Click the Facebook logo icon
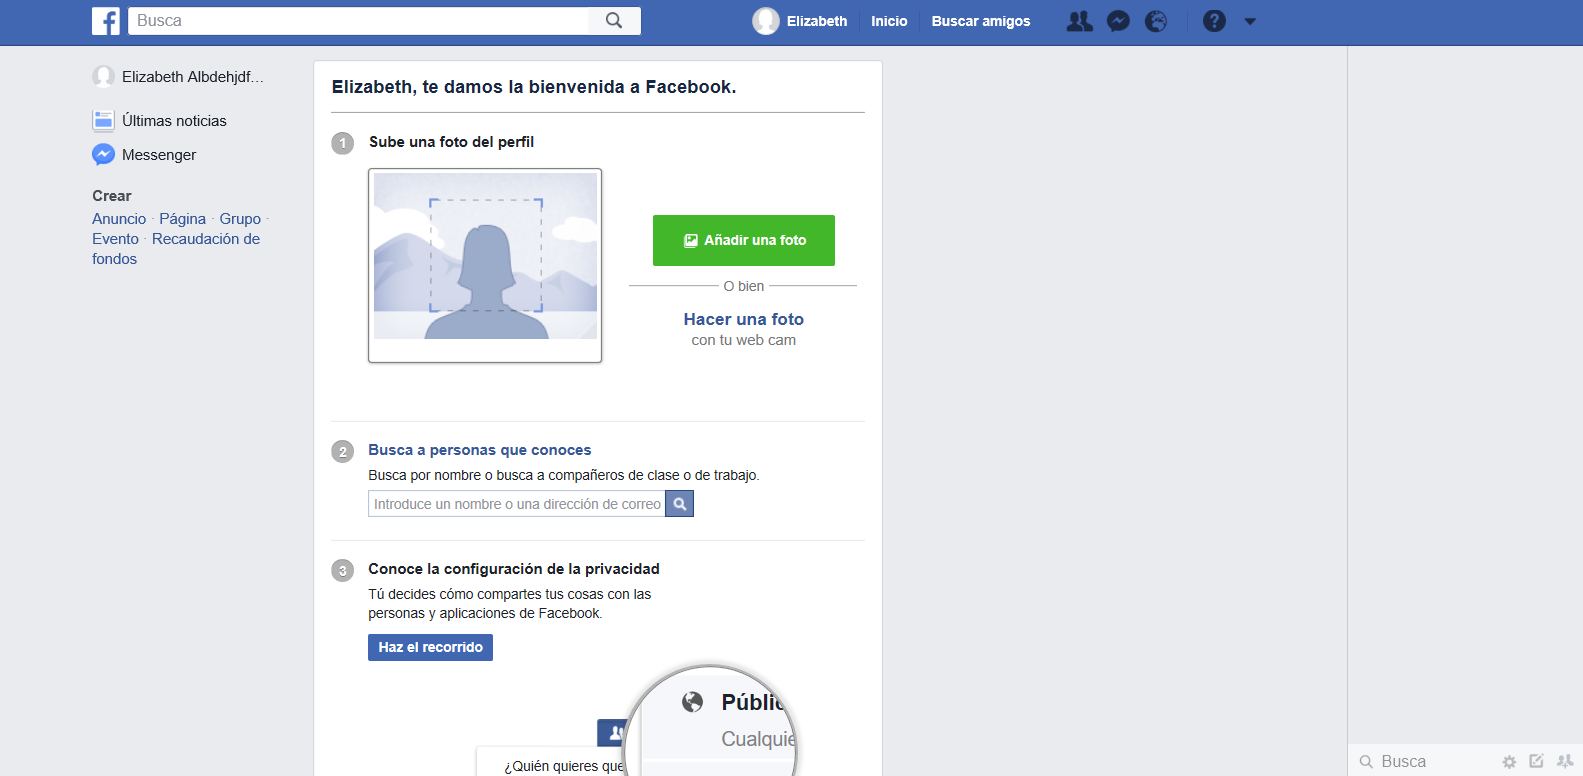 click(106, 21)
